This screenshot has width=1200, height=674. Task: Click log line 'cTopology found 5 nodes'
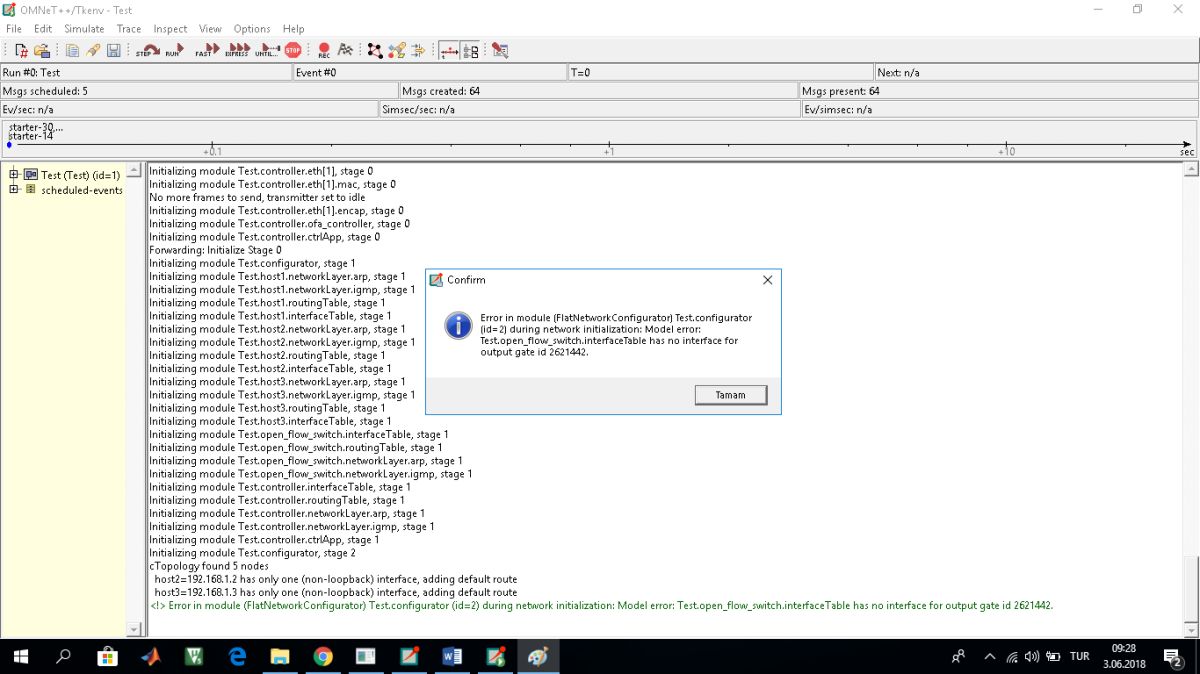[x=209, y=566]
